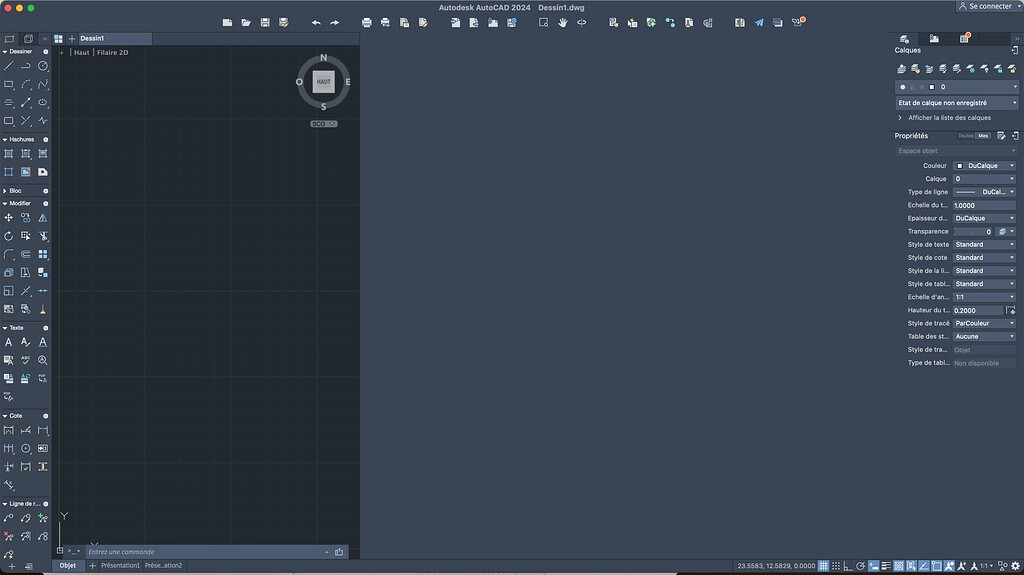Click the layer 0 color swatch
Viewport: 1024px width, 575px height.
(x=932, y=87)
